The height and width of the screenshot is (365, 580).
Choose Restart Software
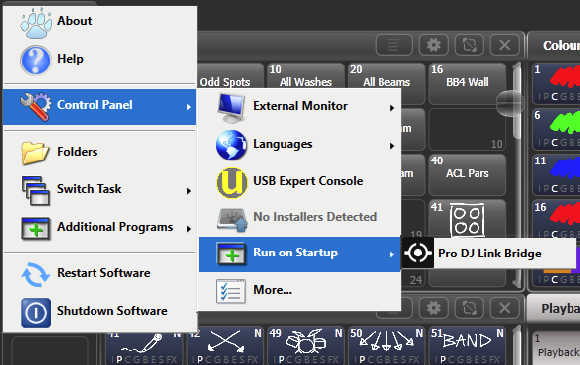(100, 274)
